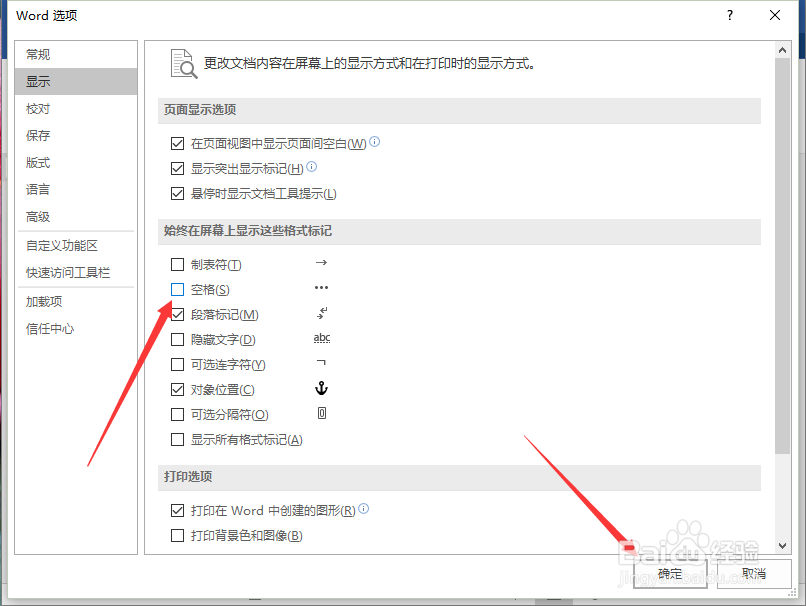
Task: Check the 空格 formatting mark checkbox
Action: click(x=177, y=289)
